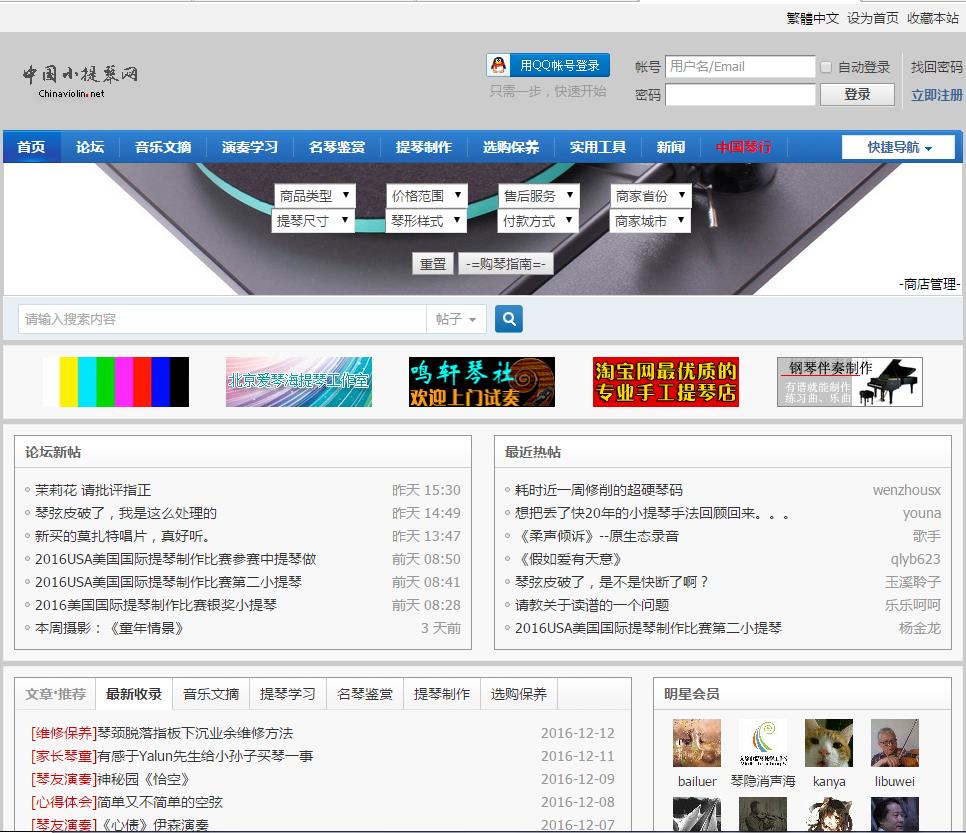Open 选购保养 nav item
The image size is (966, 833).
pos(511,147)
